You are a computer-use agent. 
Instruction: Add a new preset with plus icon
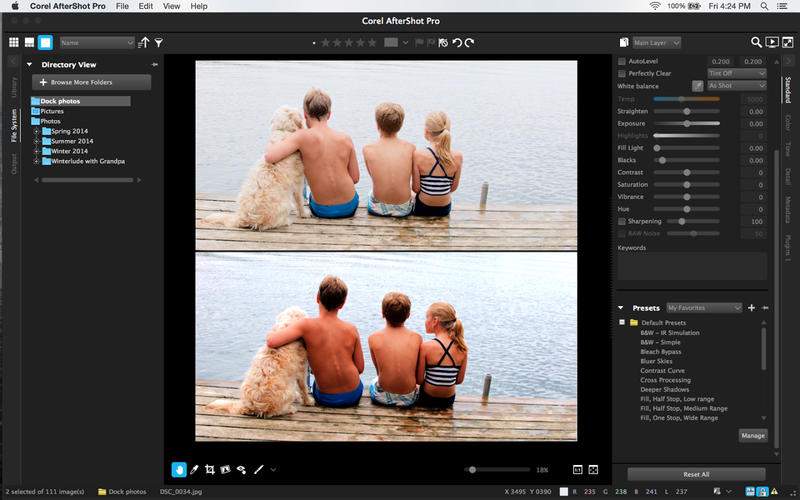coord(751,308)
